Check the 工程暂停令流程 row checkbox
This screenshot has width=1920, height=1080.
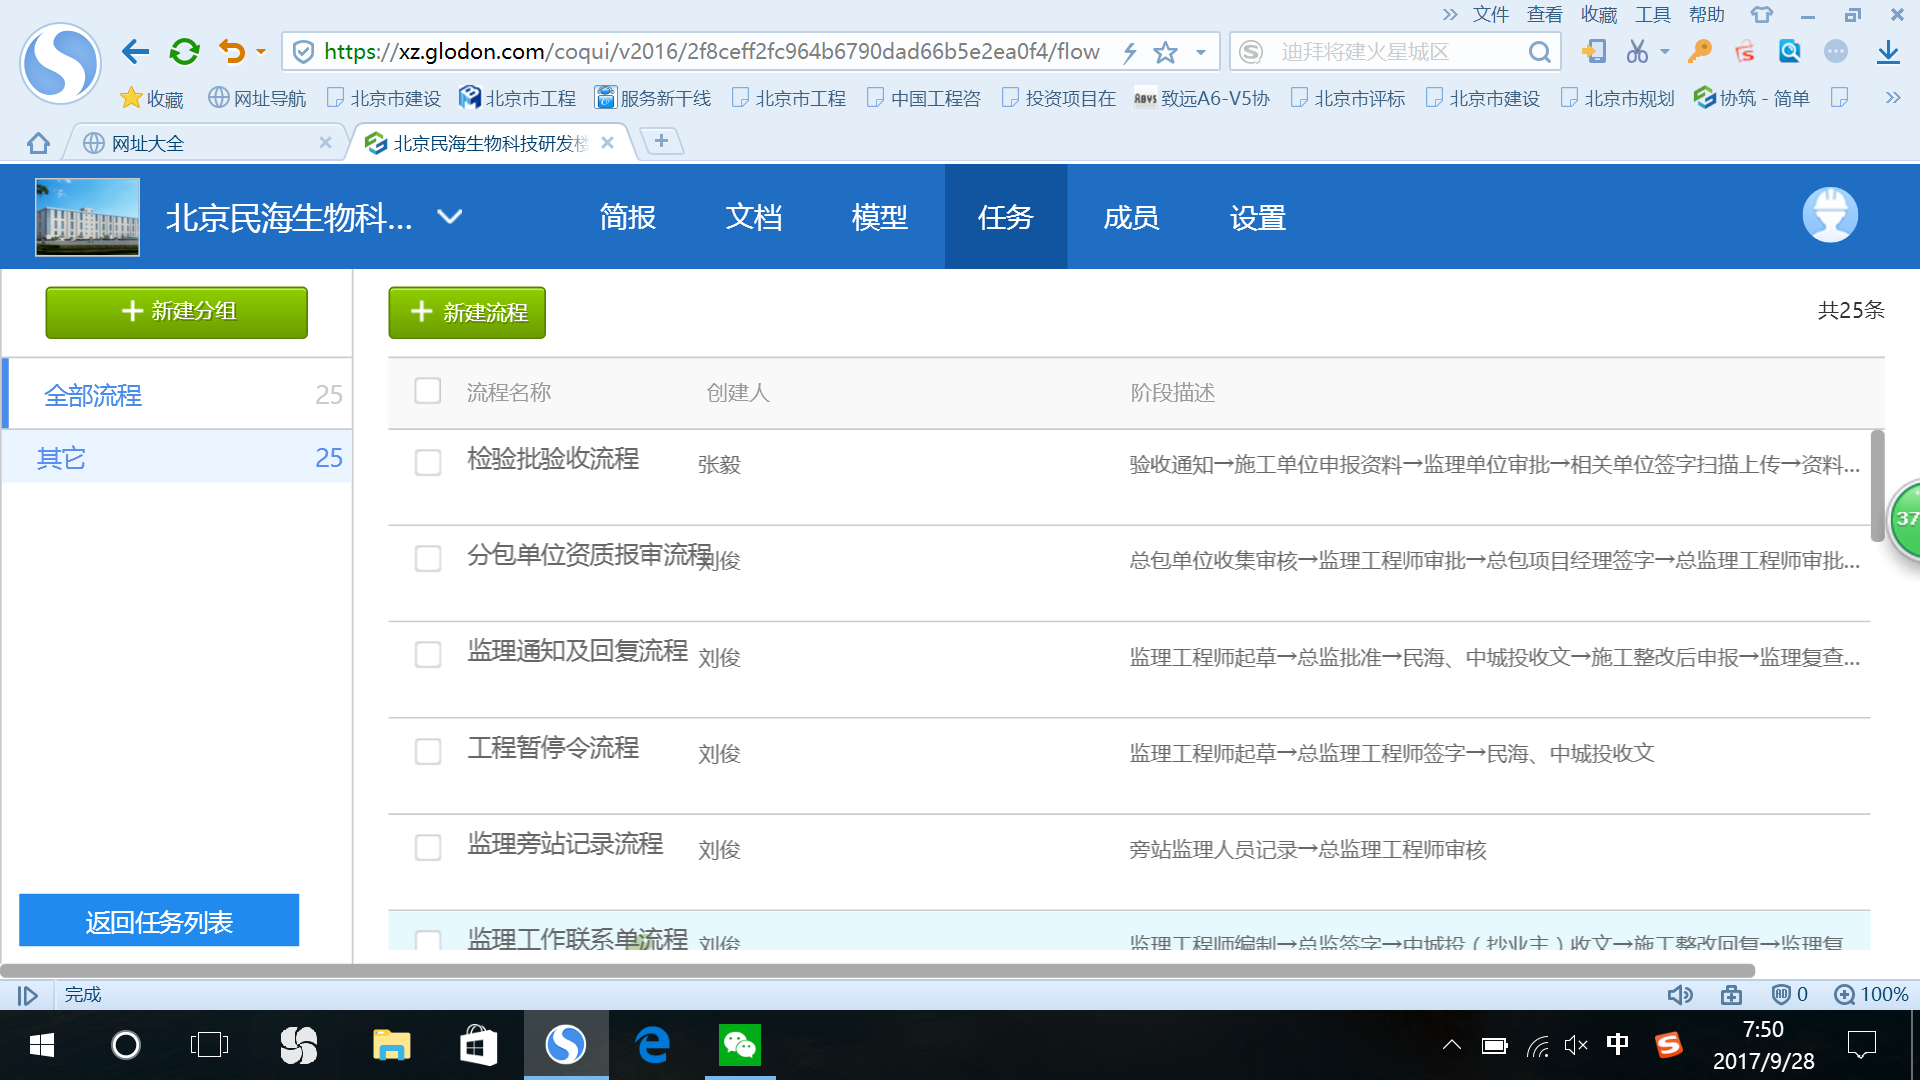pos(428,751)
